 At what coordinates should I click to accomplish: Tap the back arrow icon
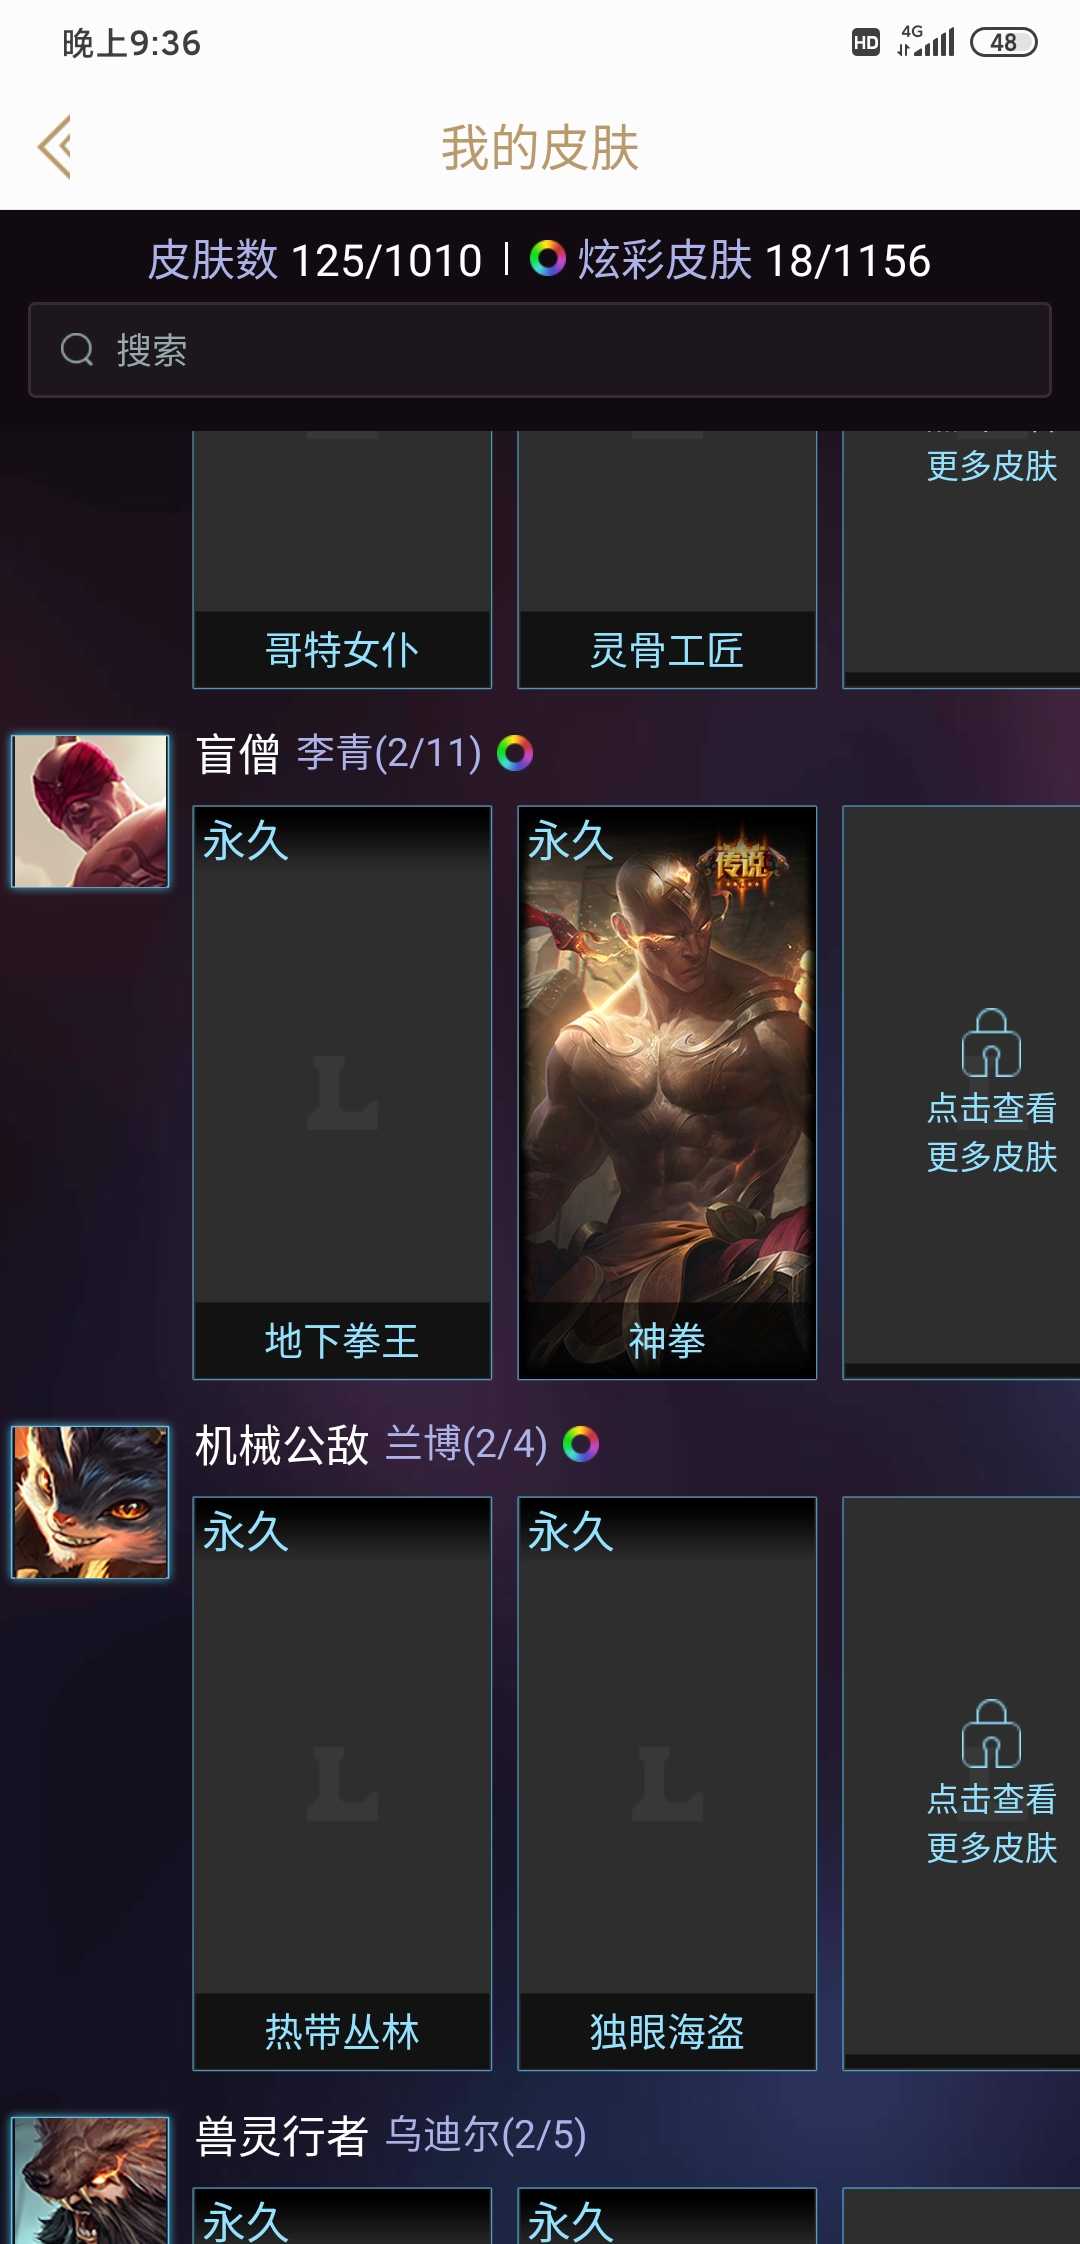pyautogui.click(x=55, y=147)
